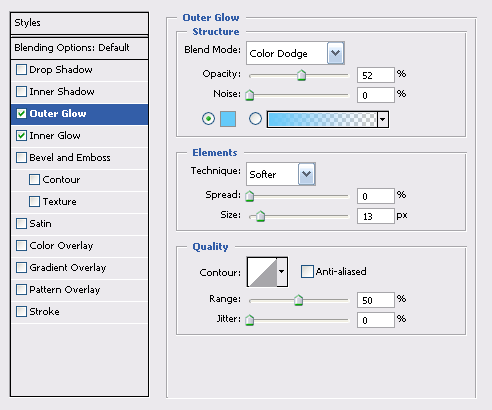492x410 pixels.
Task: Open the gradient picker dropdown arrow
Action: pos(383,119)
